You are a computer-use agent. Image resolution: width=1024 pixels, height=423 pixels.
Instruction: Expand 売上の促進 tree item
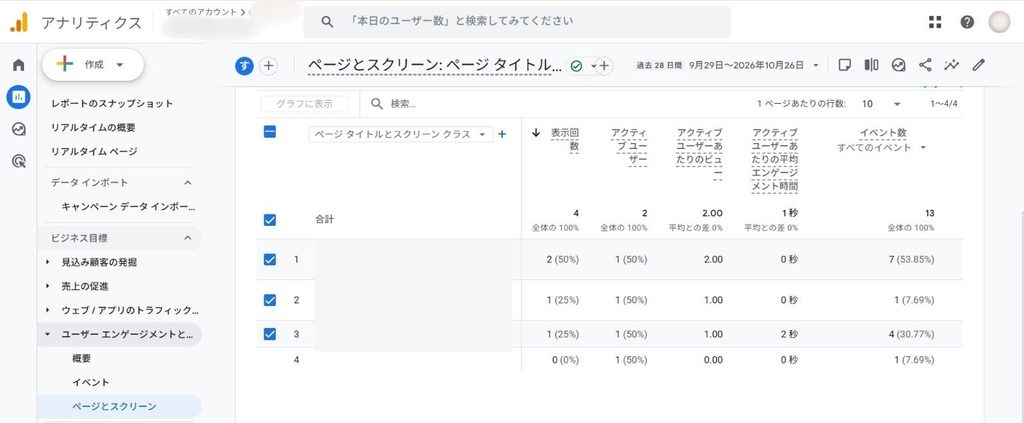pos(48,287)
